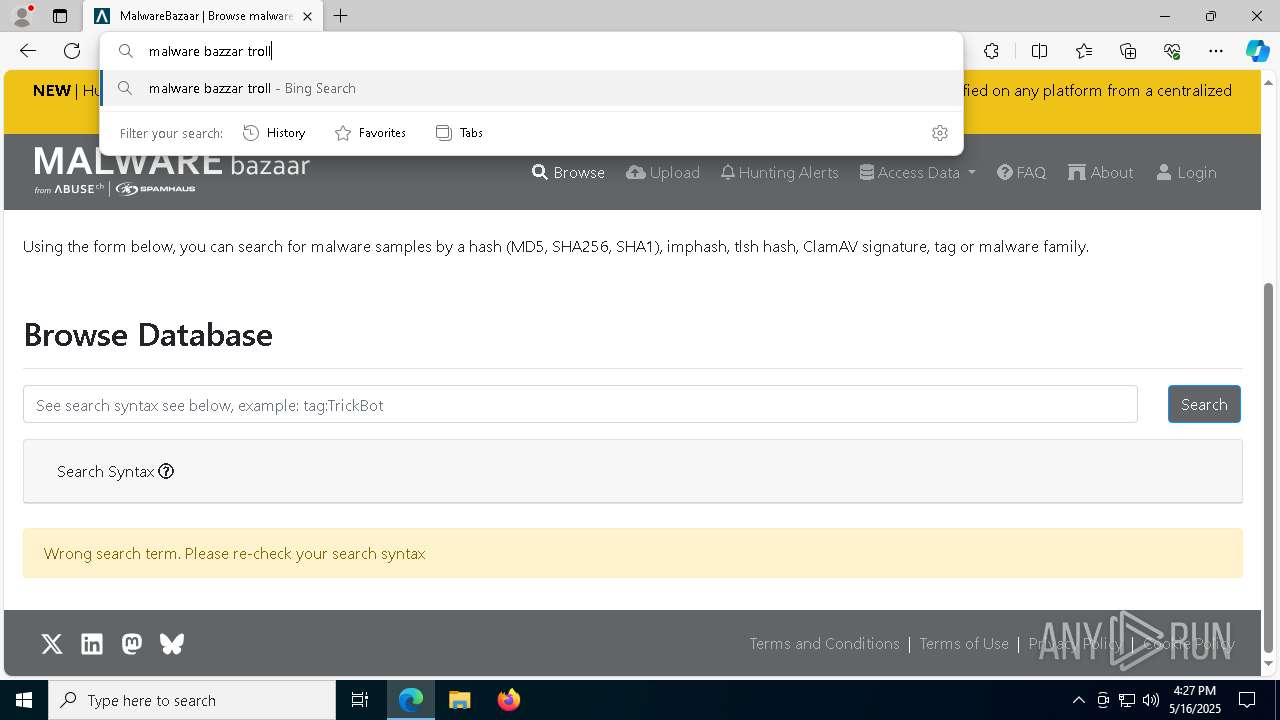This screenshot has width=1280, height=720.
Task: Open the volume control tray icon
Action: point(1151,700)
